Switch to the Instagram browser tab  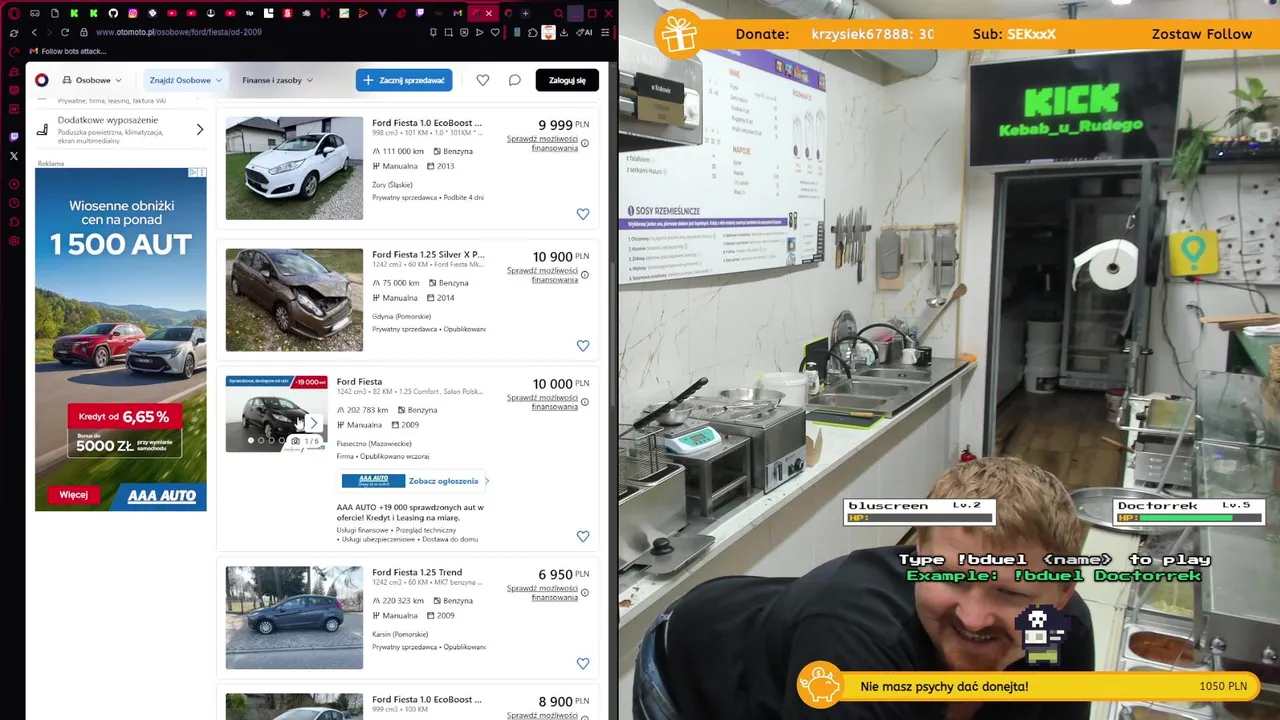(132, 13)
